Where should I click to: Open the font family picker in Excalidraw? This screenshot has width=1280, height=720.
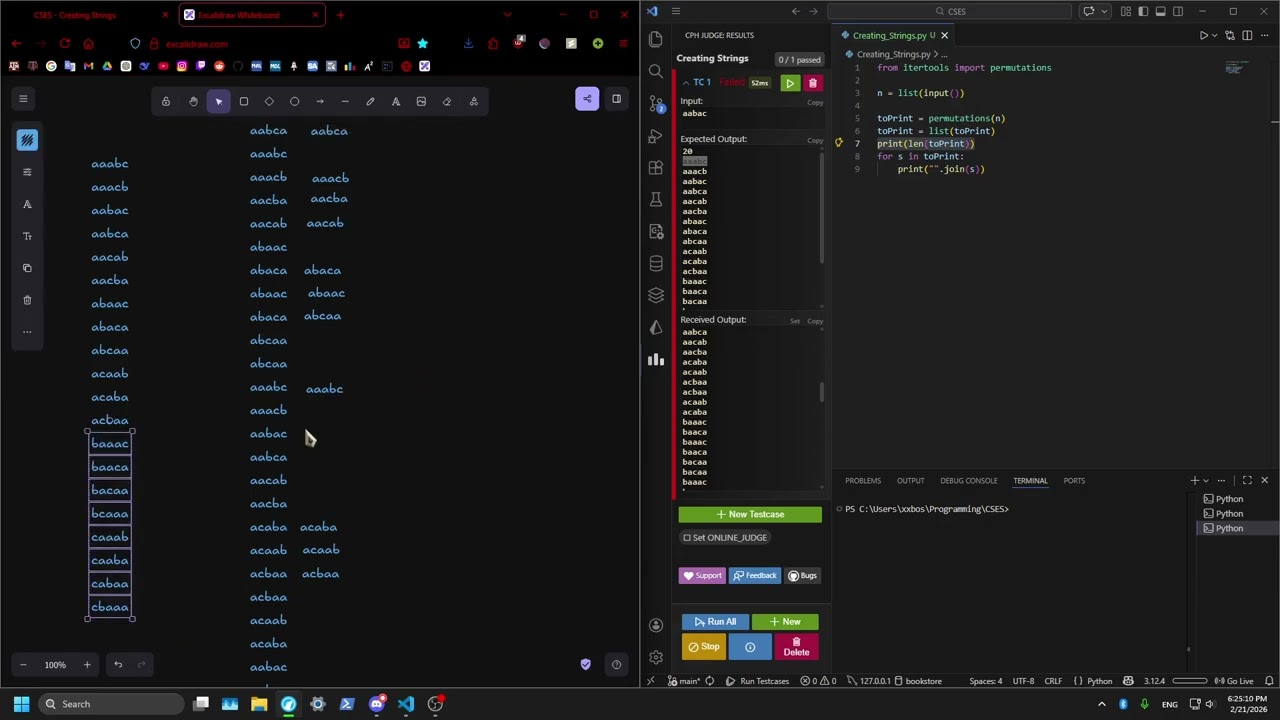[x=27, y=204]
